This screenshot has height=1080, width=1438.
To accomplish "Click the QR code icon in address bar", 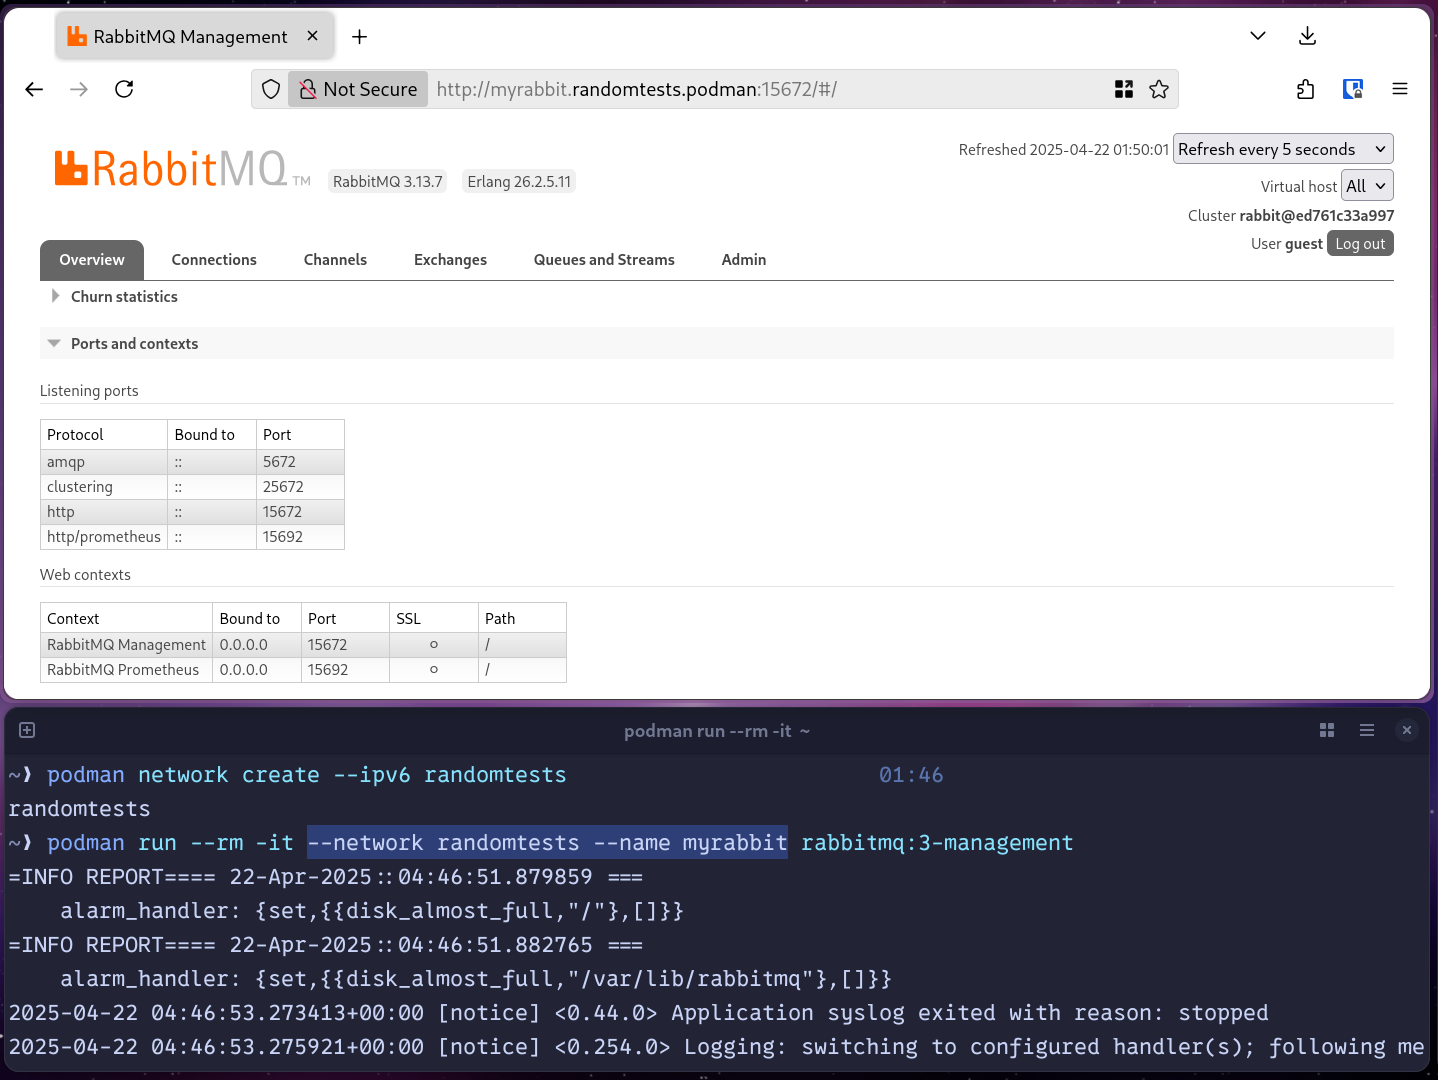I will pyautogui.click(x=1124, y=89).
